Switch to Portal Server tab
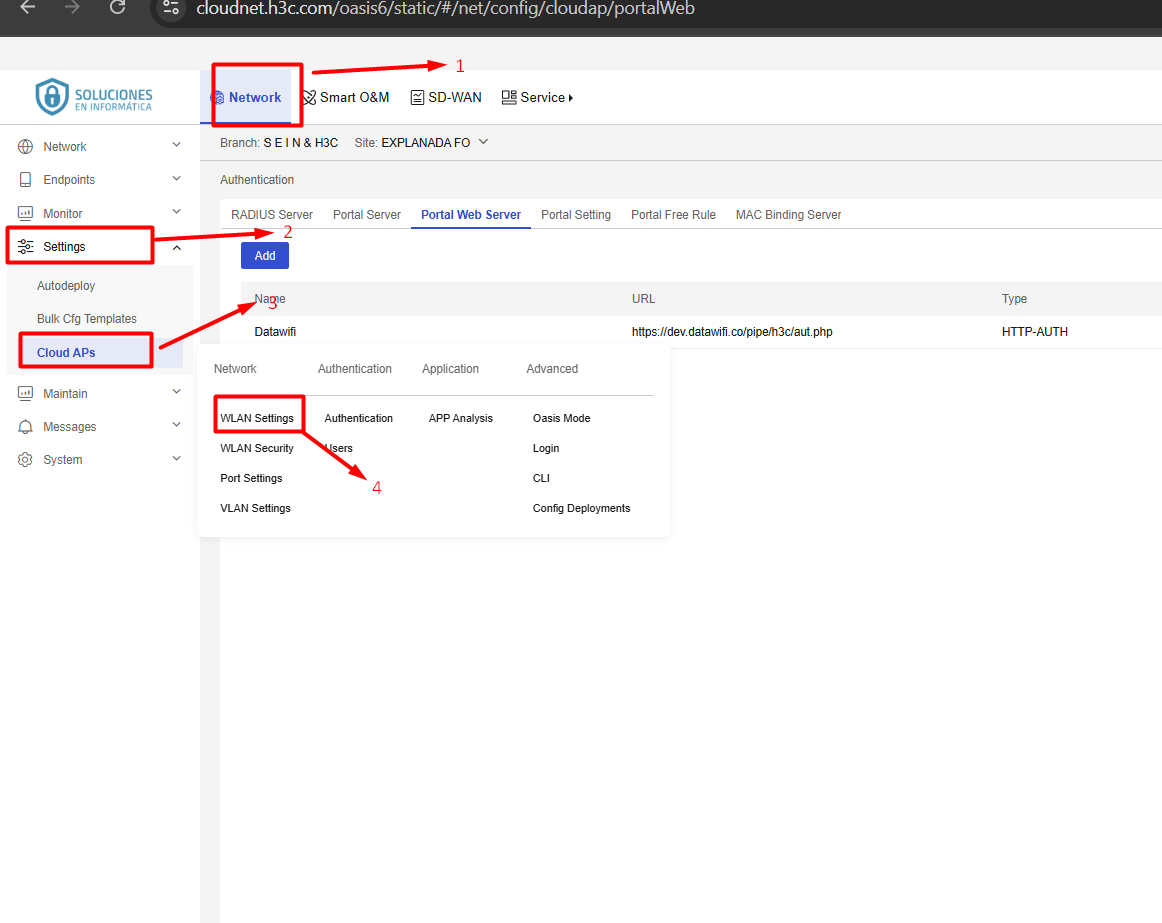The width and height of the screenshot is (1162, 923). click(x=367, y=214)
